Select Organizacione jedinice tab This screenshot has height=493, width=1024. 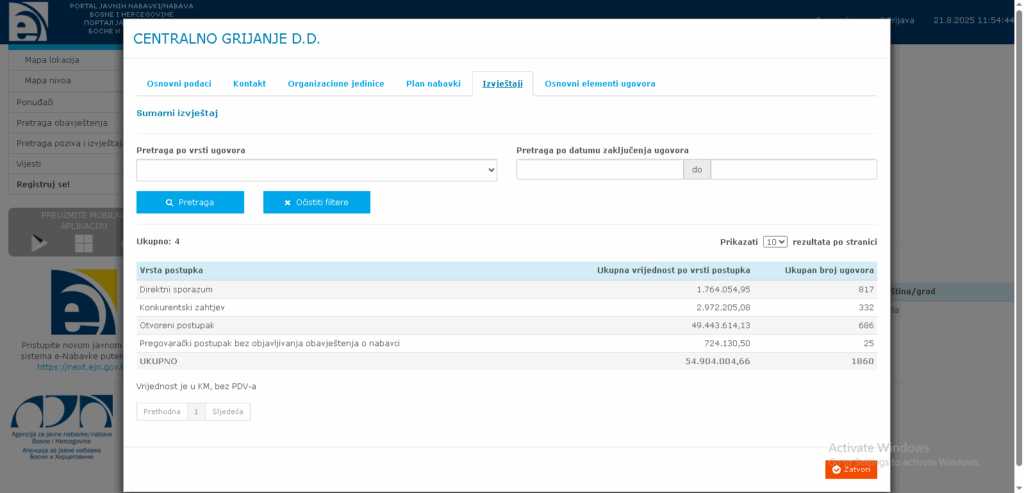click(x=336, y=84)
